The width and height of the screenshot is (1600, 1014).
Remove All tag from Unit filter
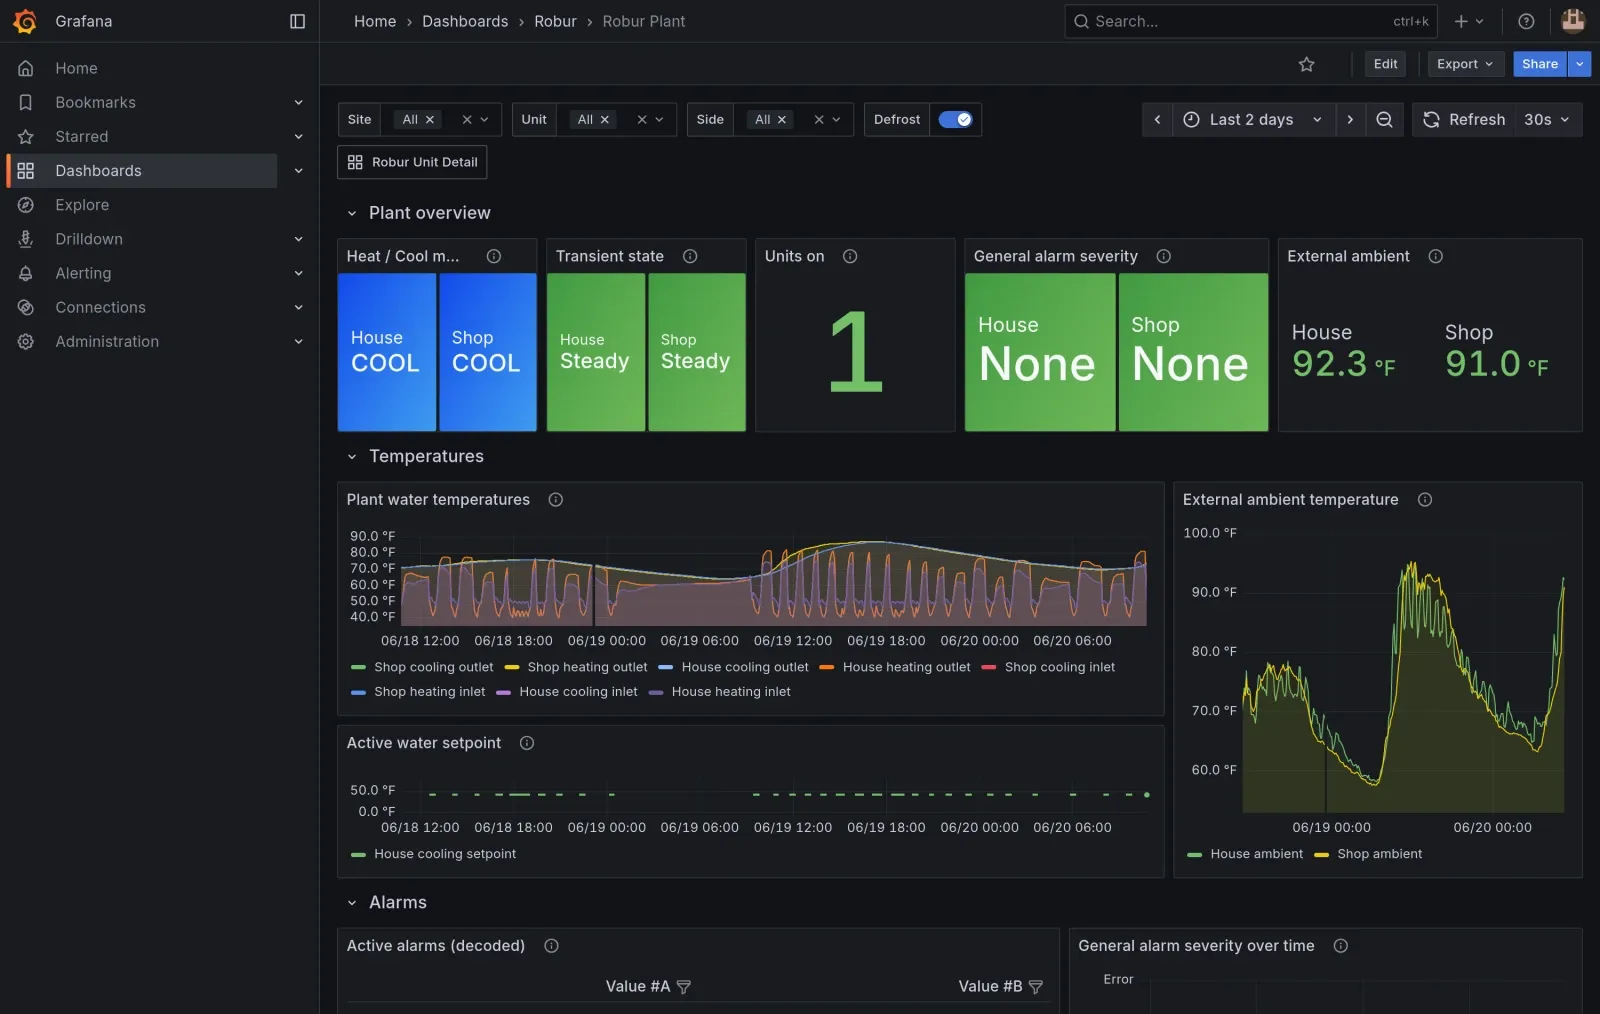tap(604, 120)
